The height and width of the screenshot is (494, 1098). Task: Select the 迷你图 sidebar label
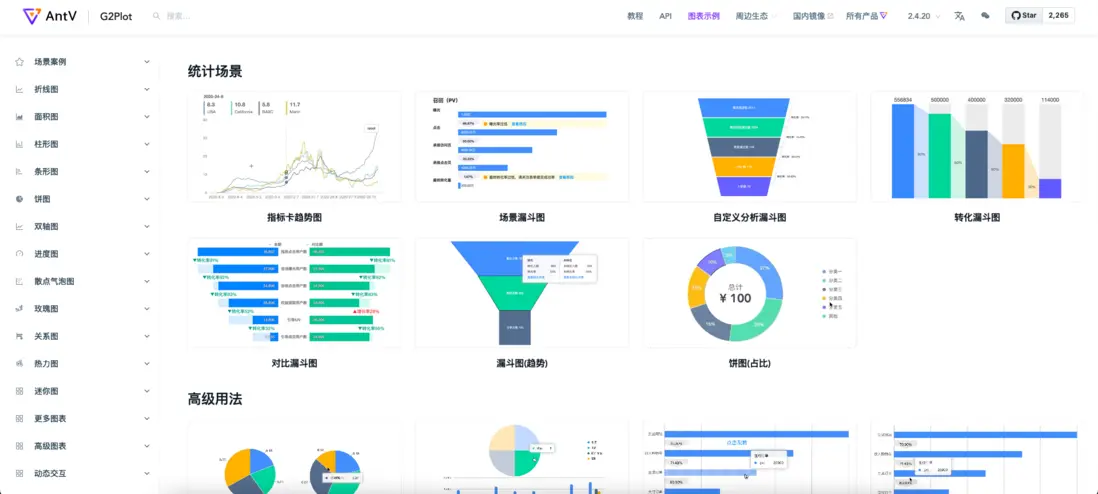46,391
